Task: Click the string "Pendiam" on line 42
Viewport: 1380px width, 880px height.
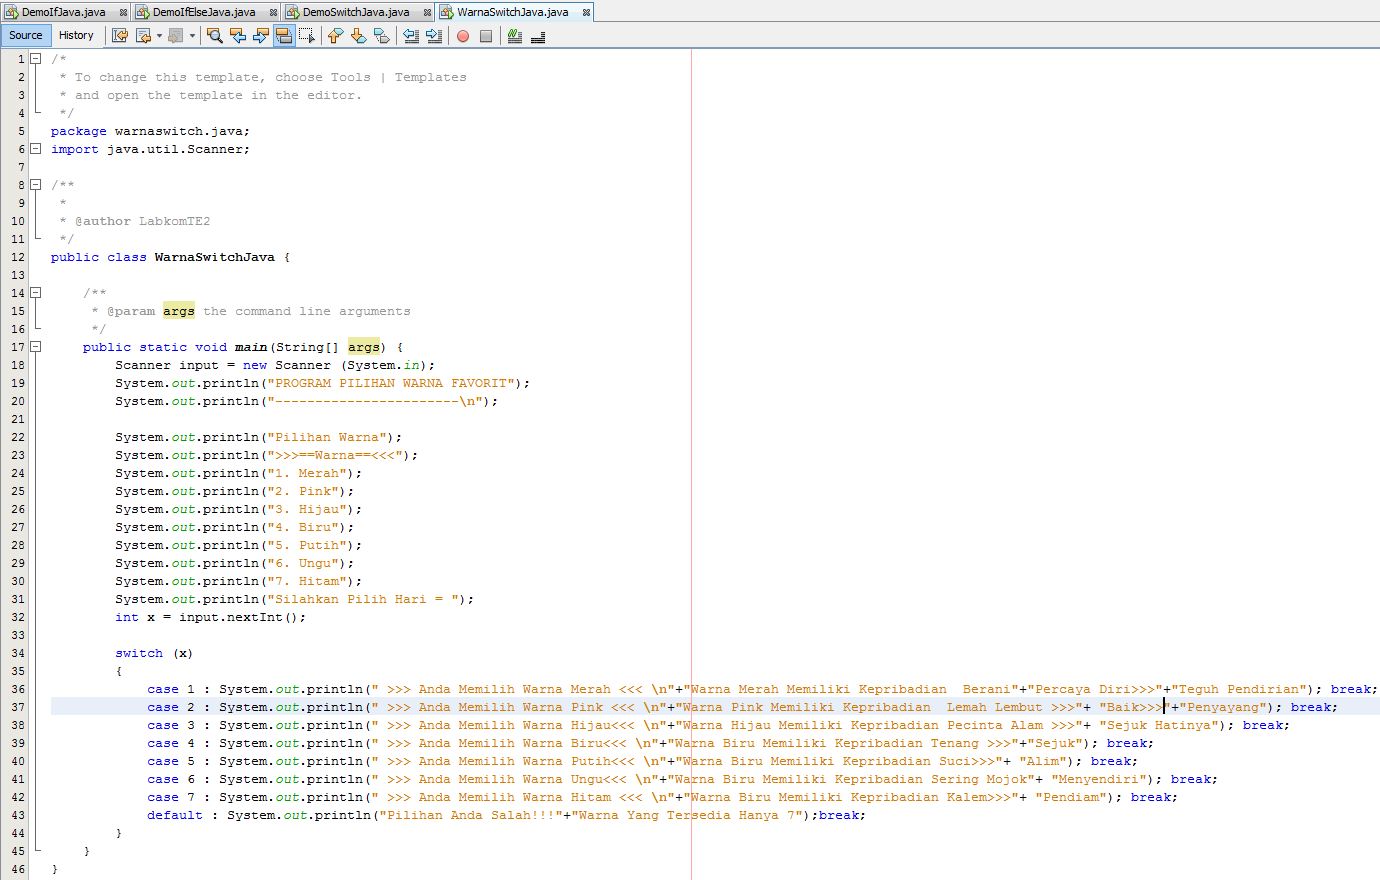Action: click(x=1071, y=797)
